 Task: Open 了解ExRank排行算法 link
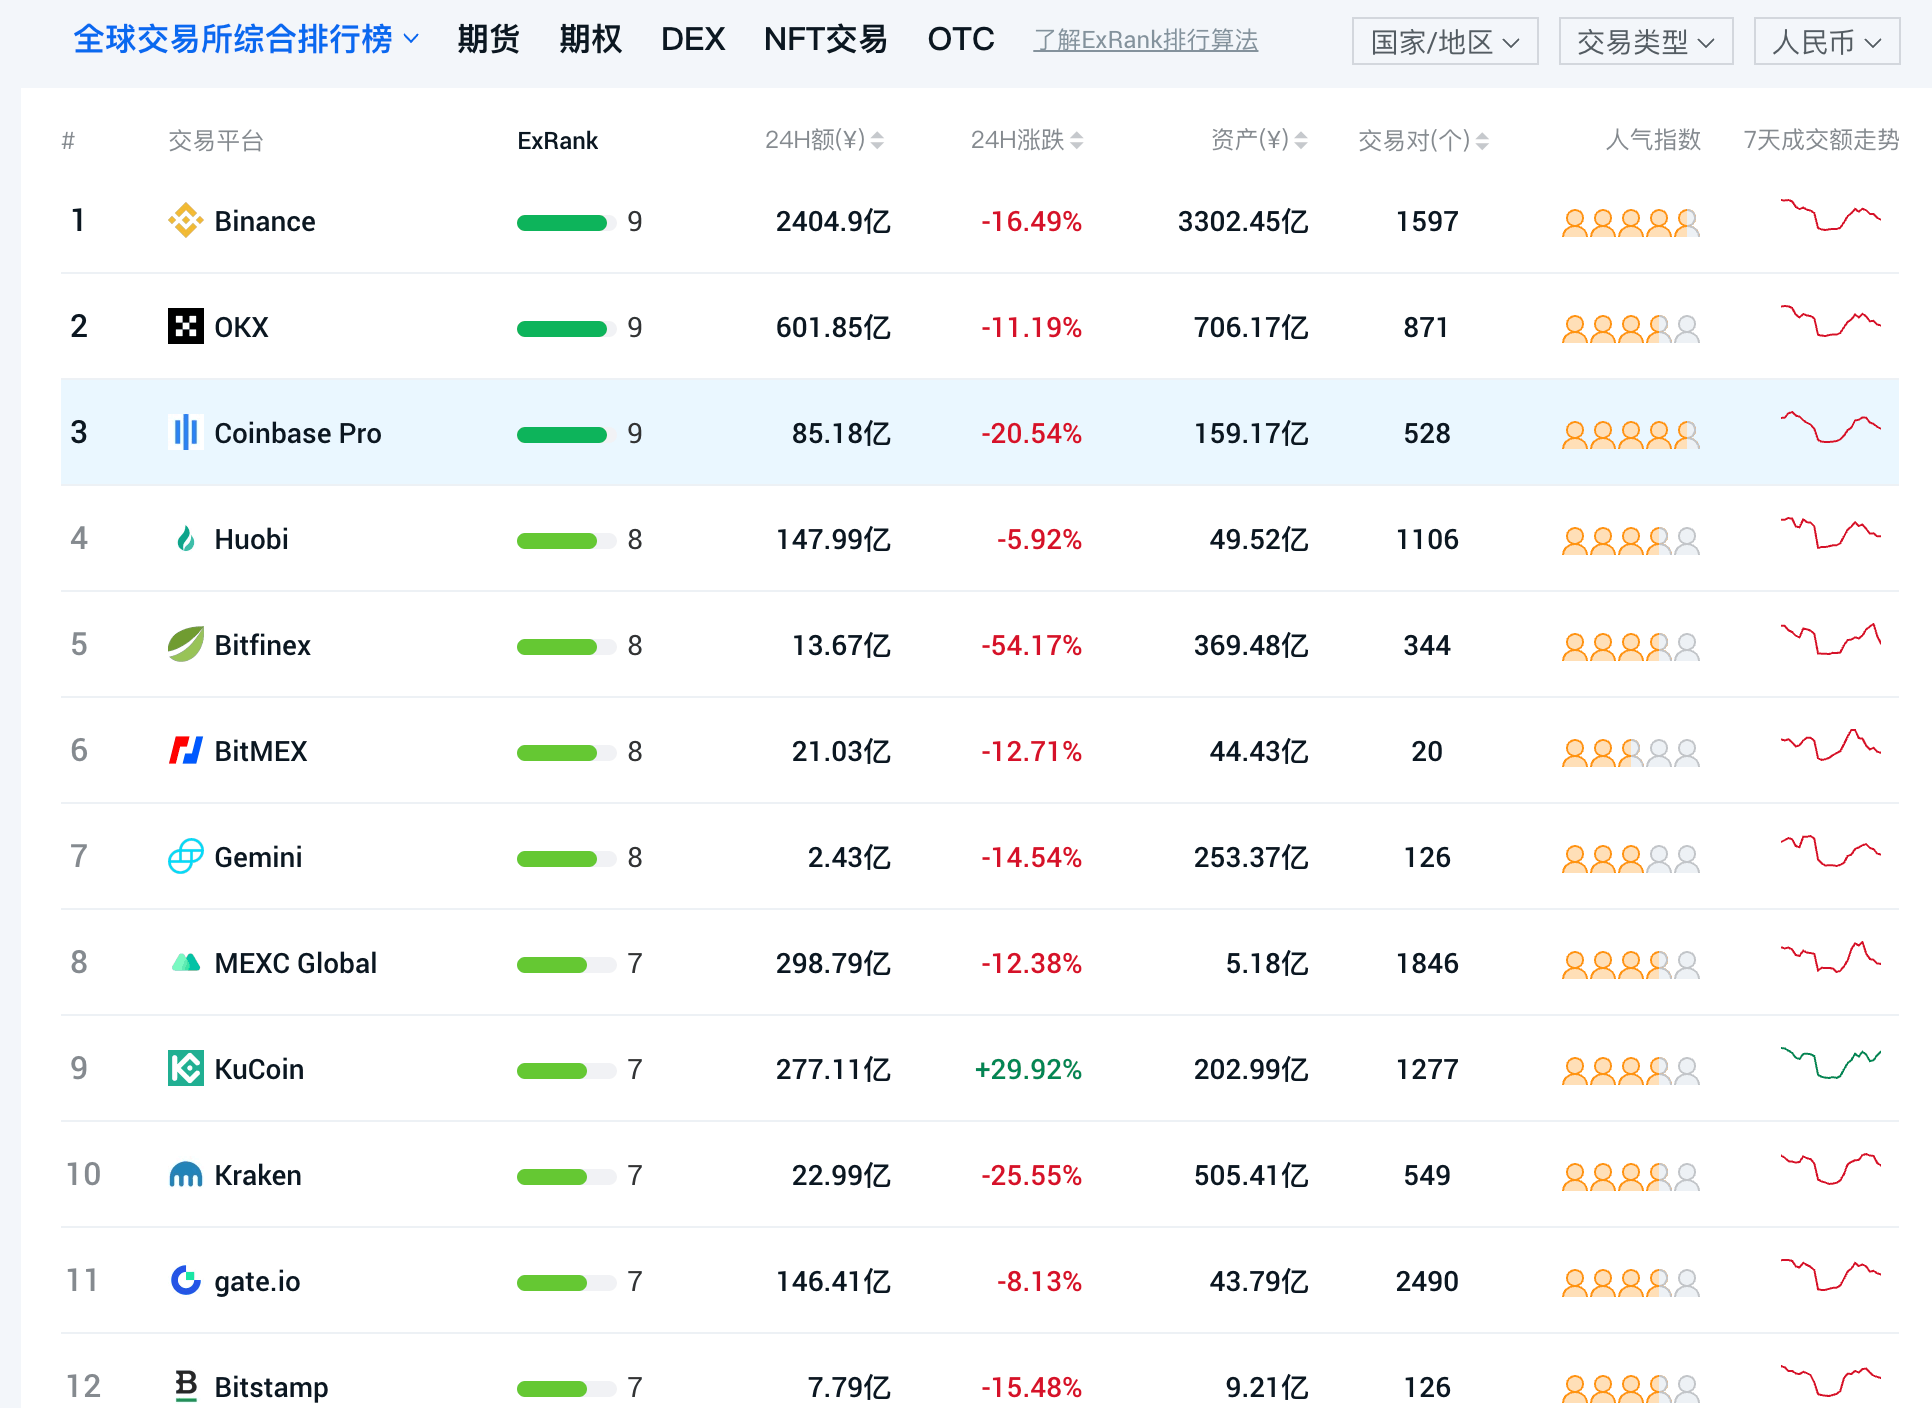click(1146, 40)
